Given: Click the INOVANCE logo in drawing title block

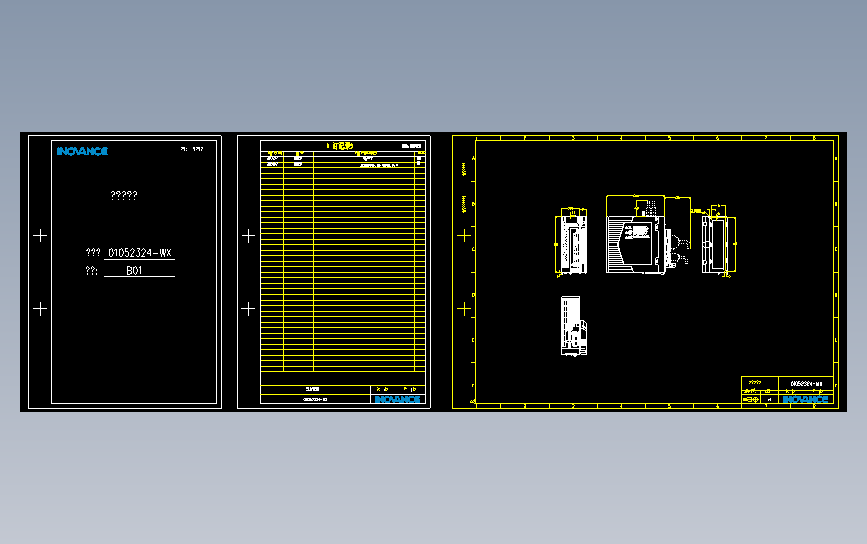Looking at the screenshot, I should click(x=805, y=399).
